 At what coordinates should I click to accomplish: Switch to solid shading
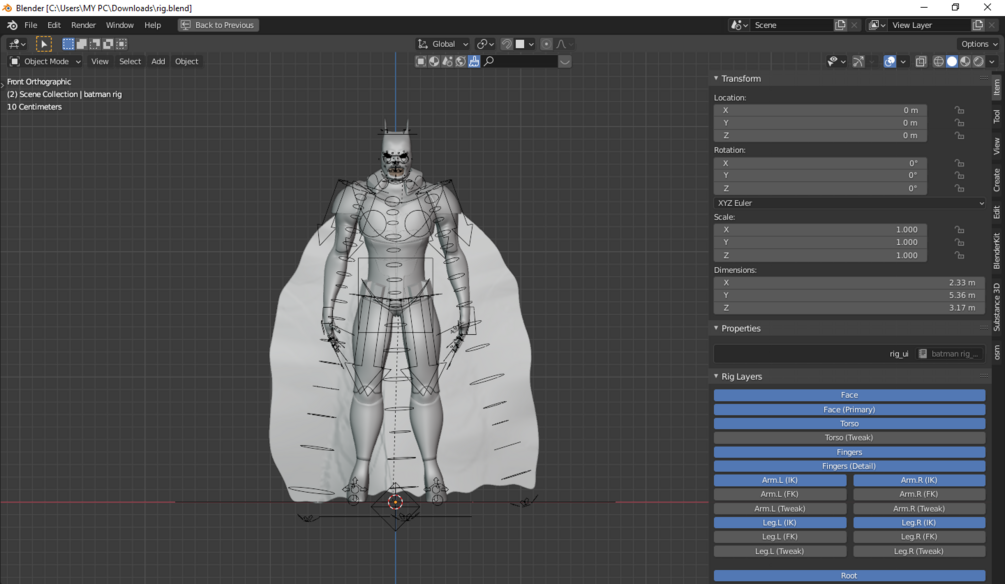952,62
